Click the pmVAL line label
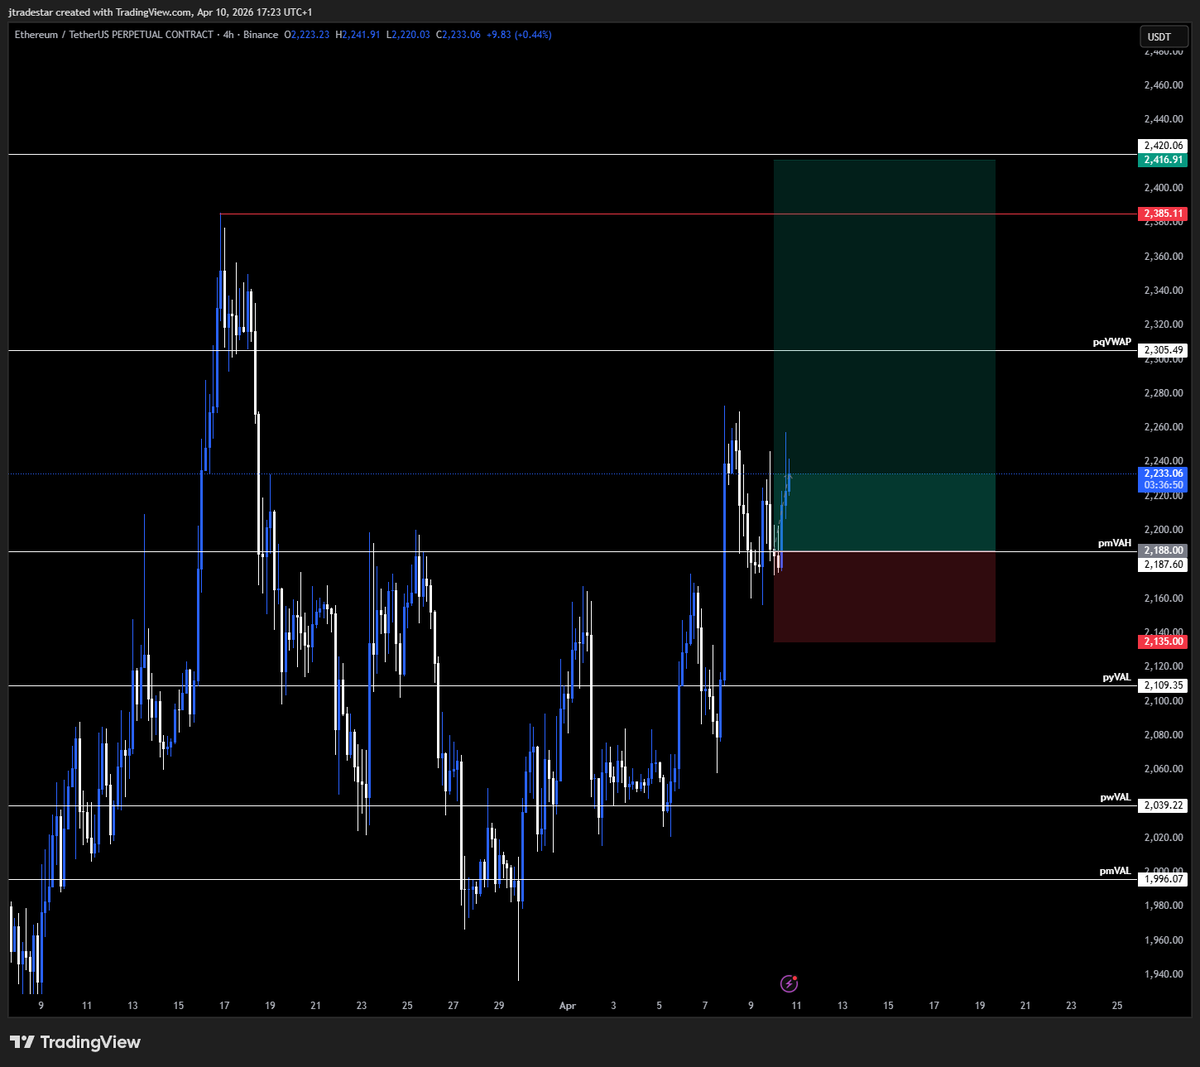 click(1116, 871)
